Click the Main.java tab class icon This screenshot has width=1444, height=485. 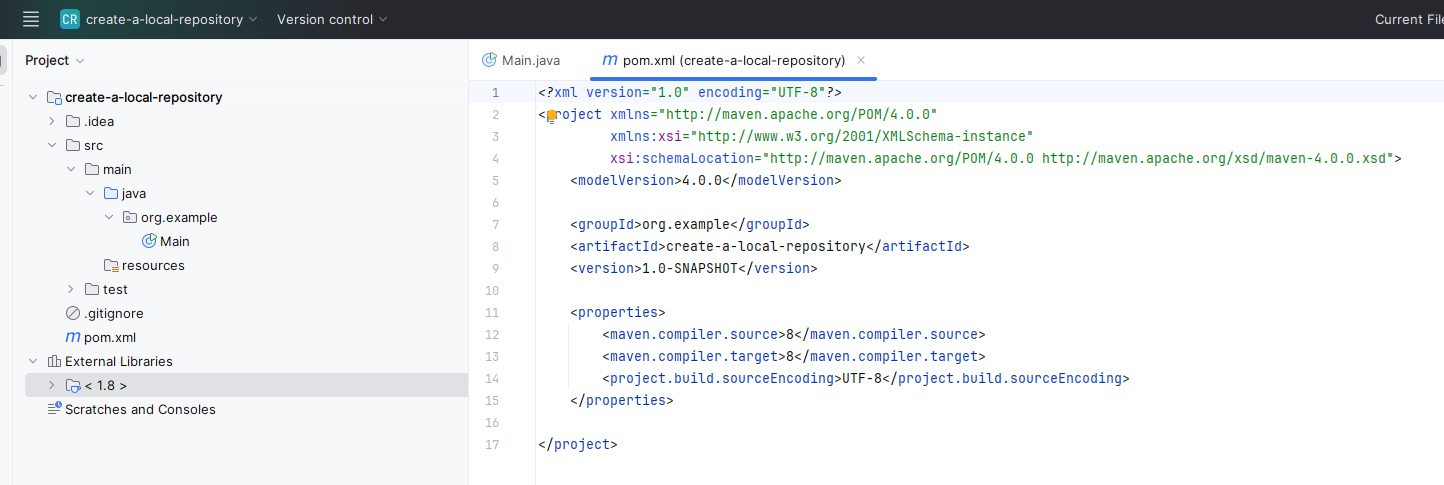tap(489, 60)
